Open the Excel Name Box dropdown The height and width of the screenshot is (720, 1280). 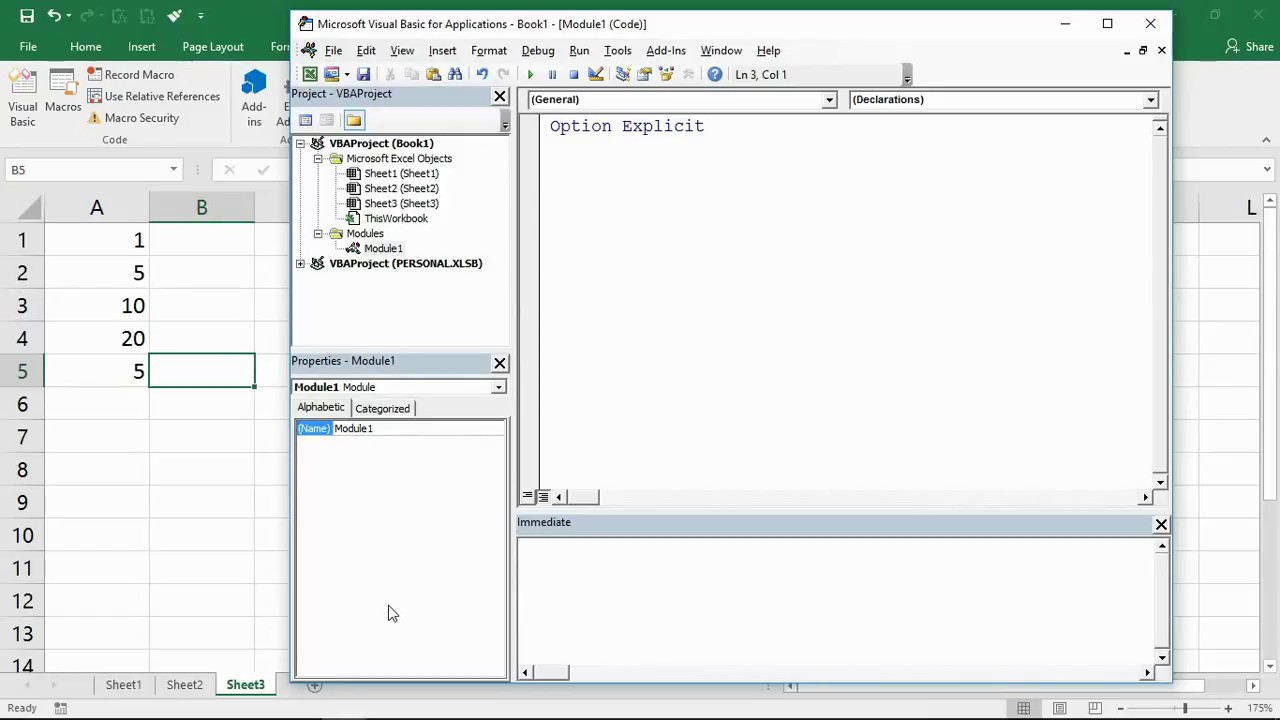(x=174, y=170)
